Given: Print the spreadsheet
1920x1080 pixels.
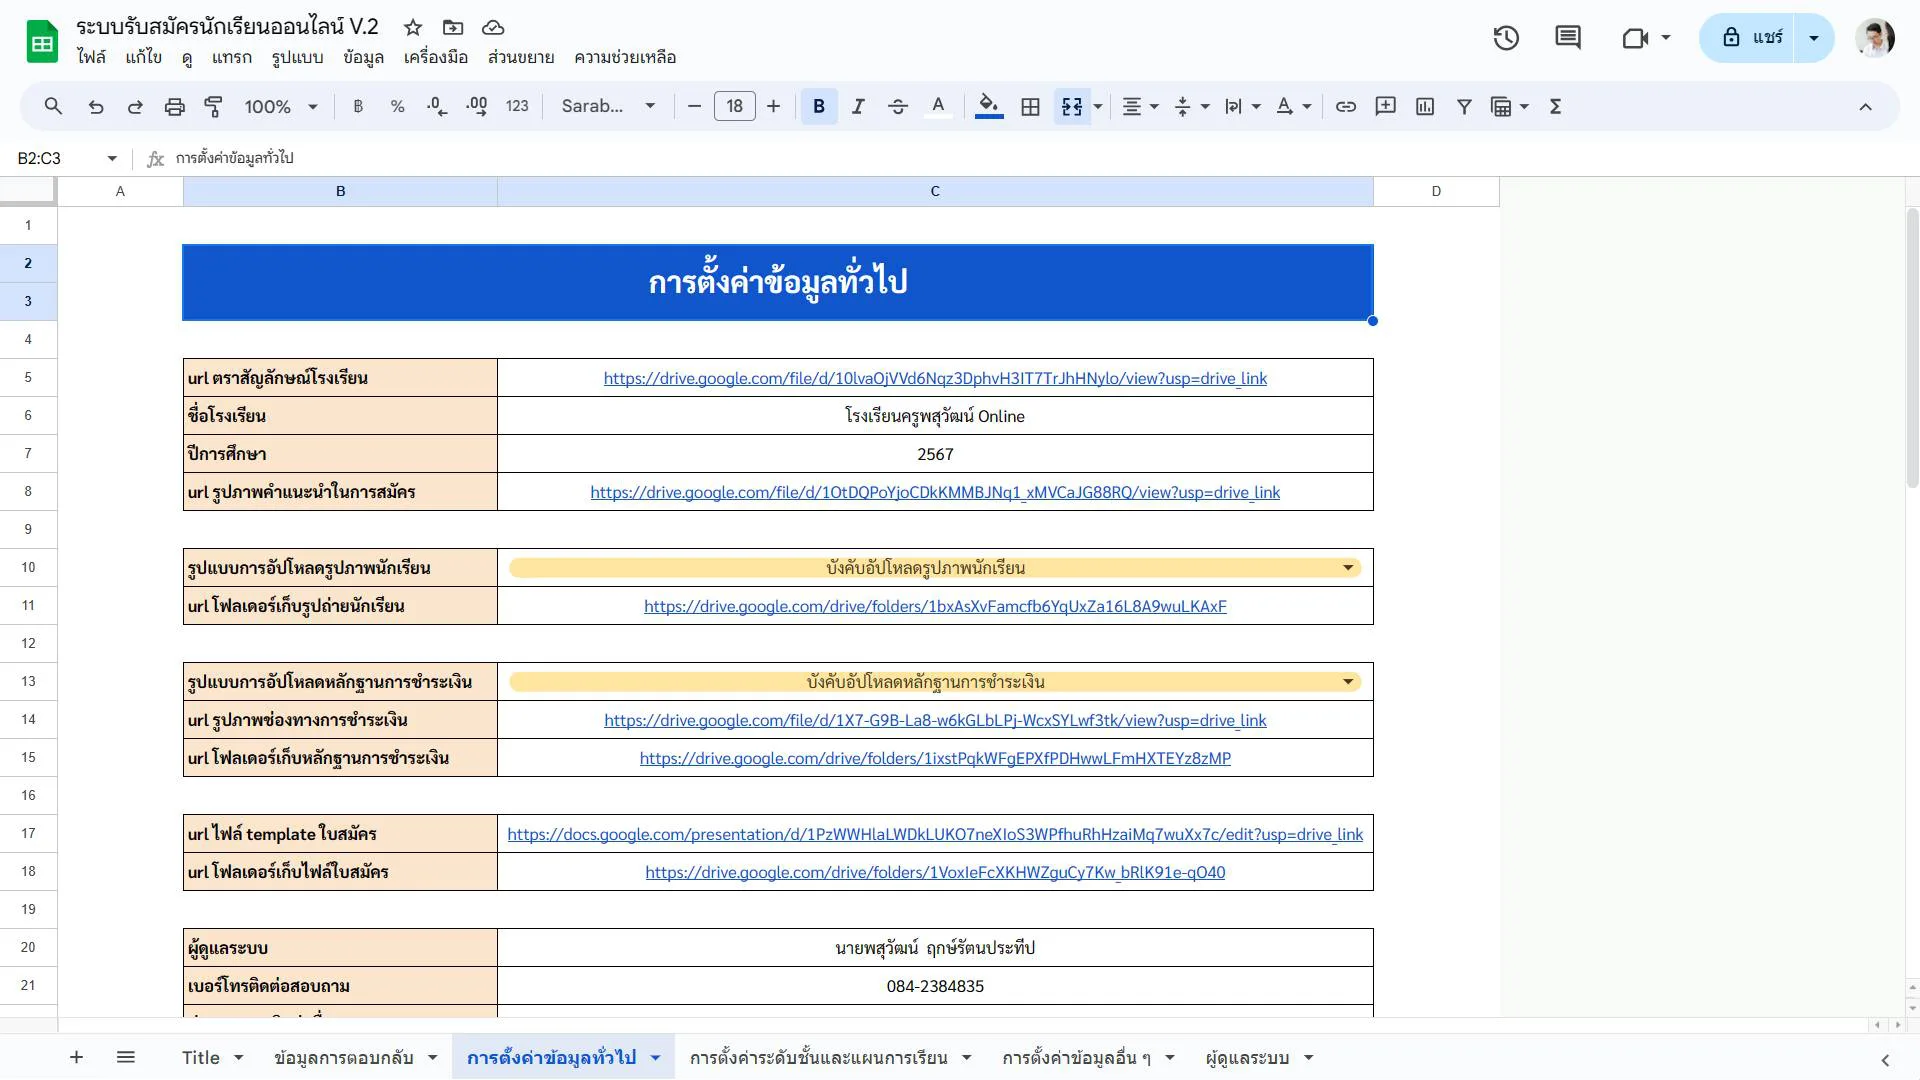Looking at the screenshot, I should (175, 106).
